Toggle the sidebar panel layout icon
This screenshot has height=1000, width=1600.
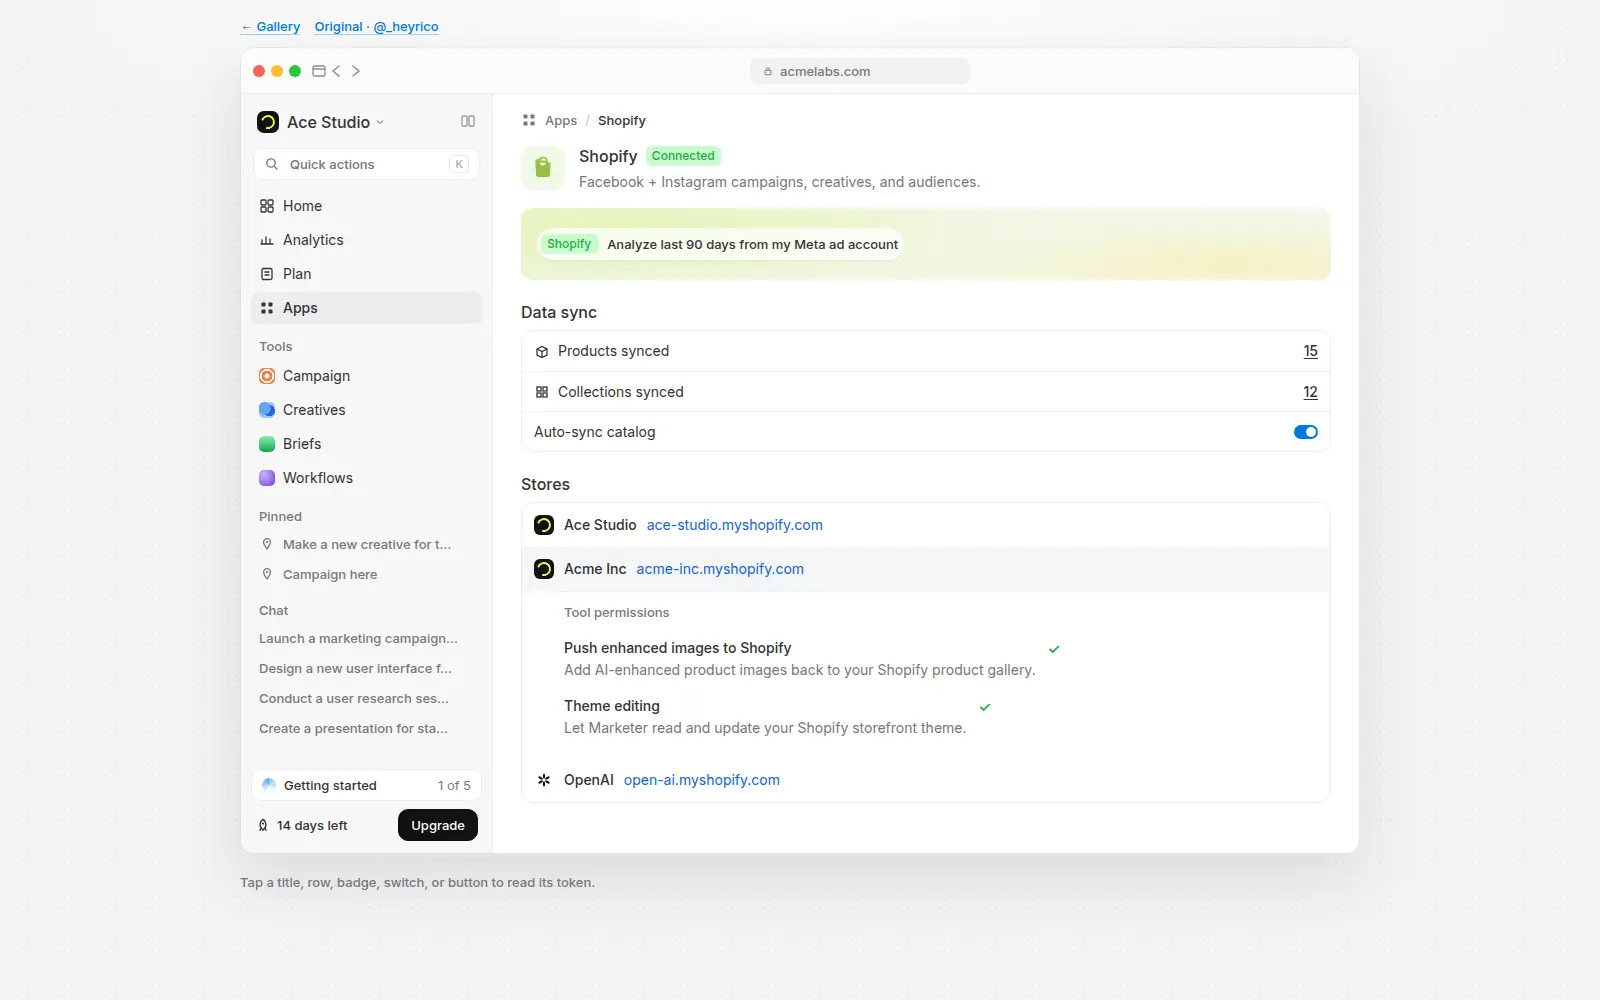468,121
